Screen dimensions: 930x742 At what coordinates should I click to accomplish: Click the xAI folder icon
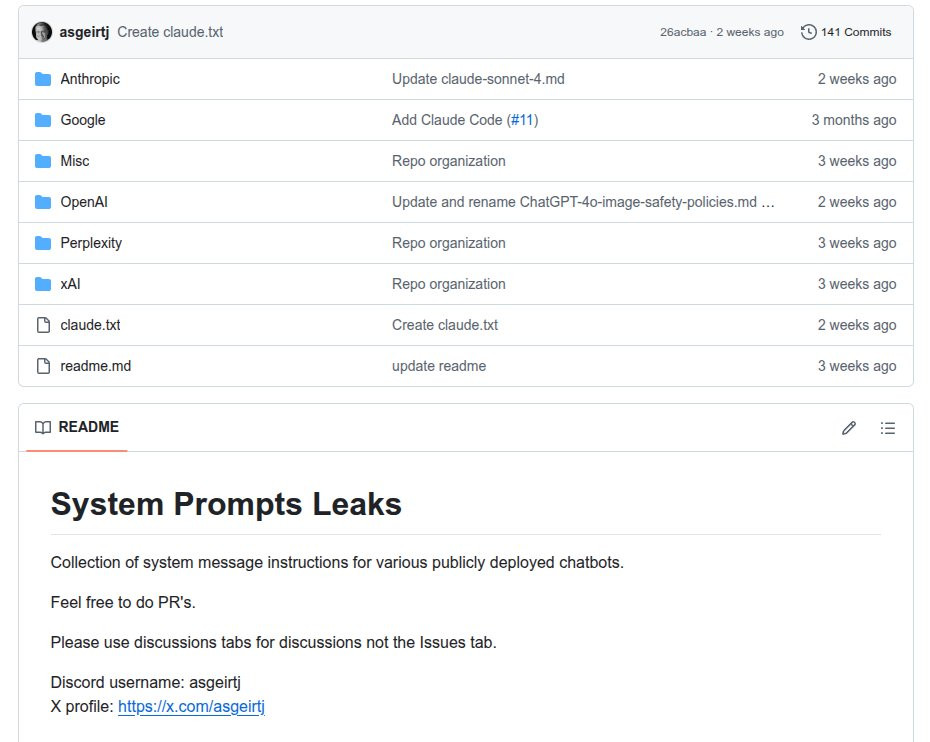[43, 284]
